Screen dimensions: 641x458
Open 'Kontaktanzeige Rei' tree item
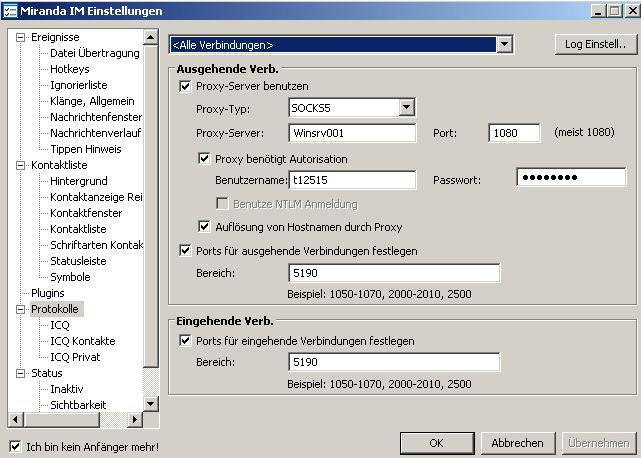96,197
